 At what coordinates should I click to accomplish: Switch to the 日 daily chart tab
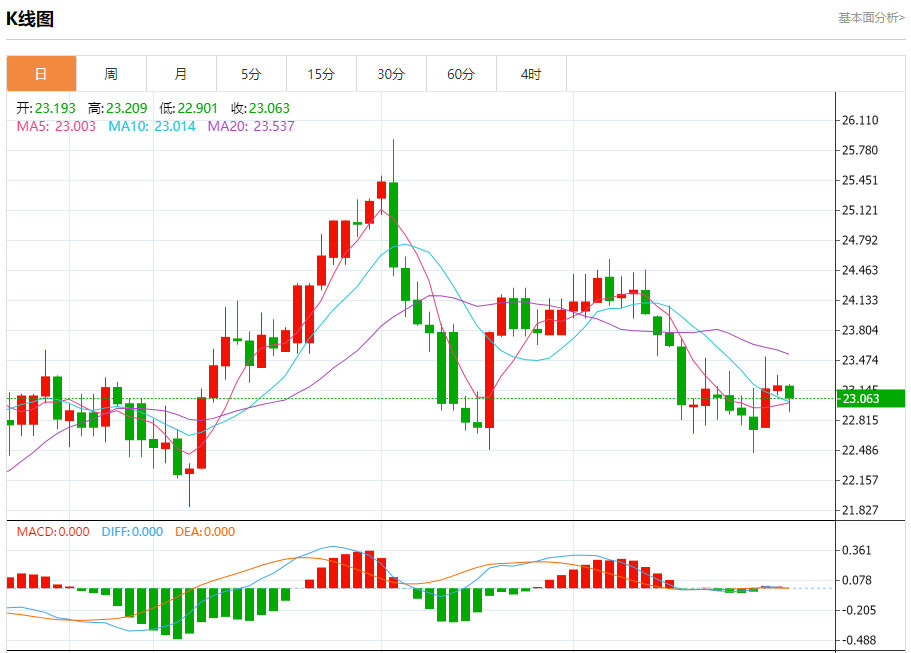(x=41, y=74)
